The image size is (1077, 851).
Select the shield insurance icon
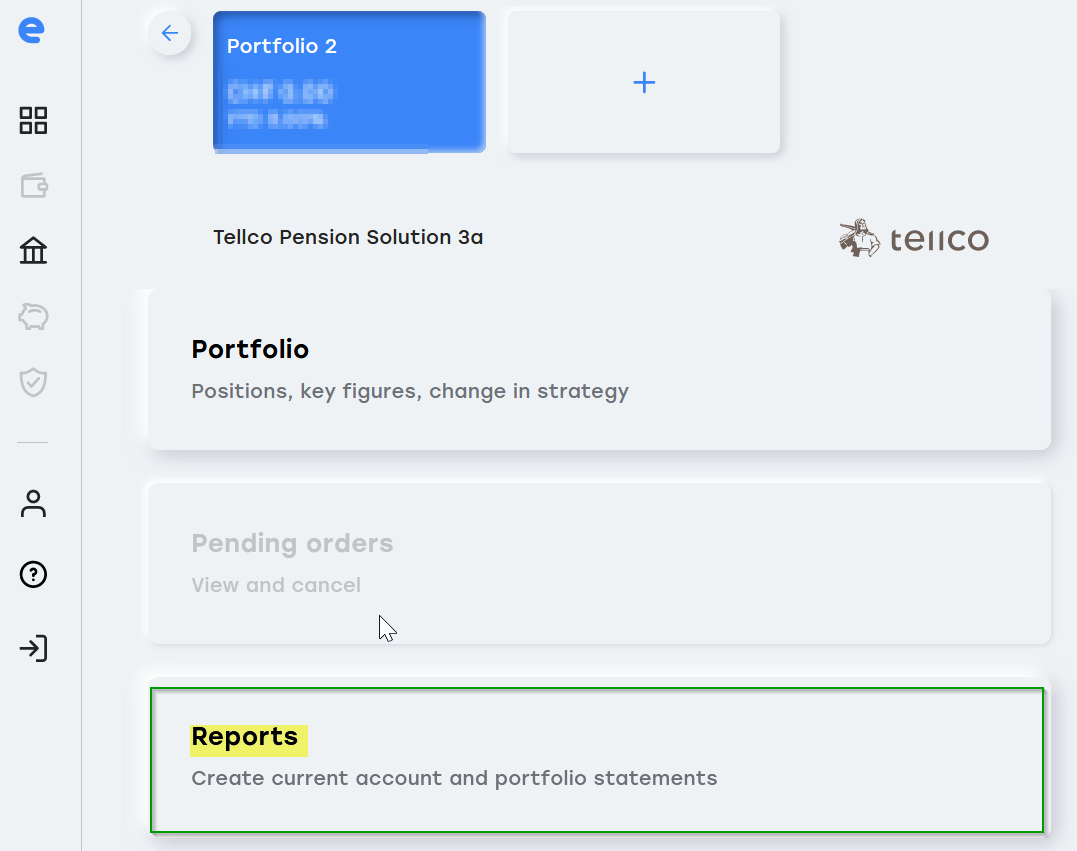point(33,382)
